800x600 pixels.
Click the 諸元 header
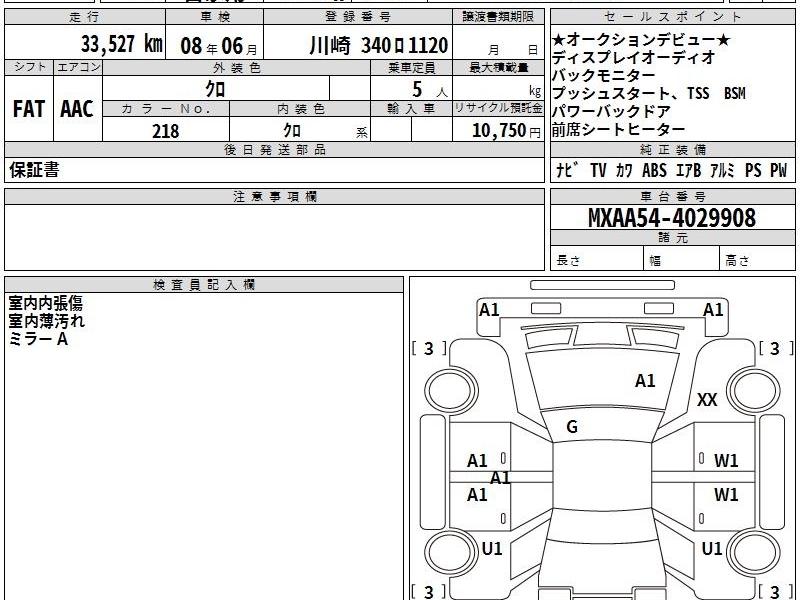coord(672,237)
